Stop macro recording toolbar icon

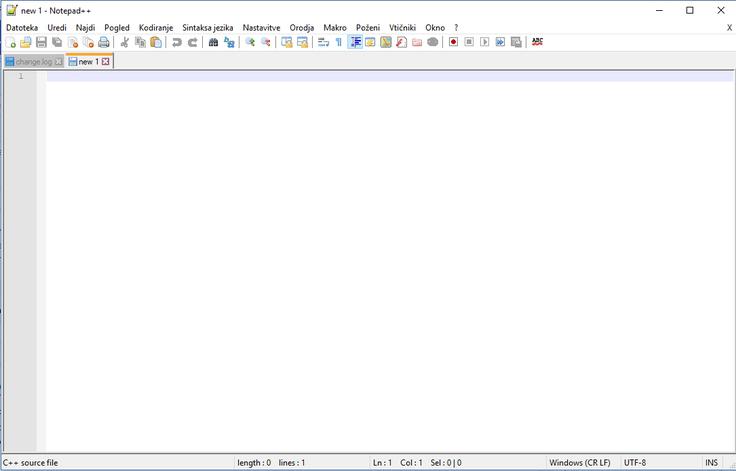click(468, 42)
